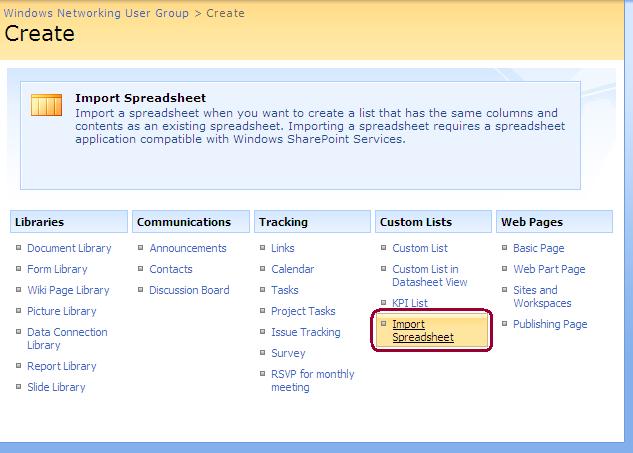Choose Report Library
The image size is (633, 453).
61,366
